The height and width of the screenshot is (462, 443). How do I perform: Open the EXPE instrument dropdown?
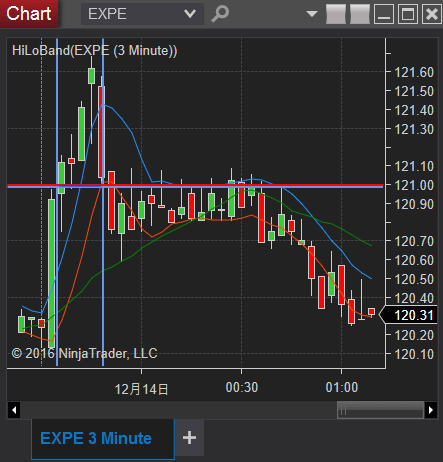tap(142, 14)
